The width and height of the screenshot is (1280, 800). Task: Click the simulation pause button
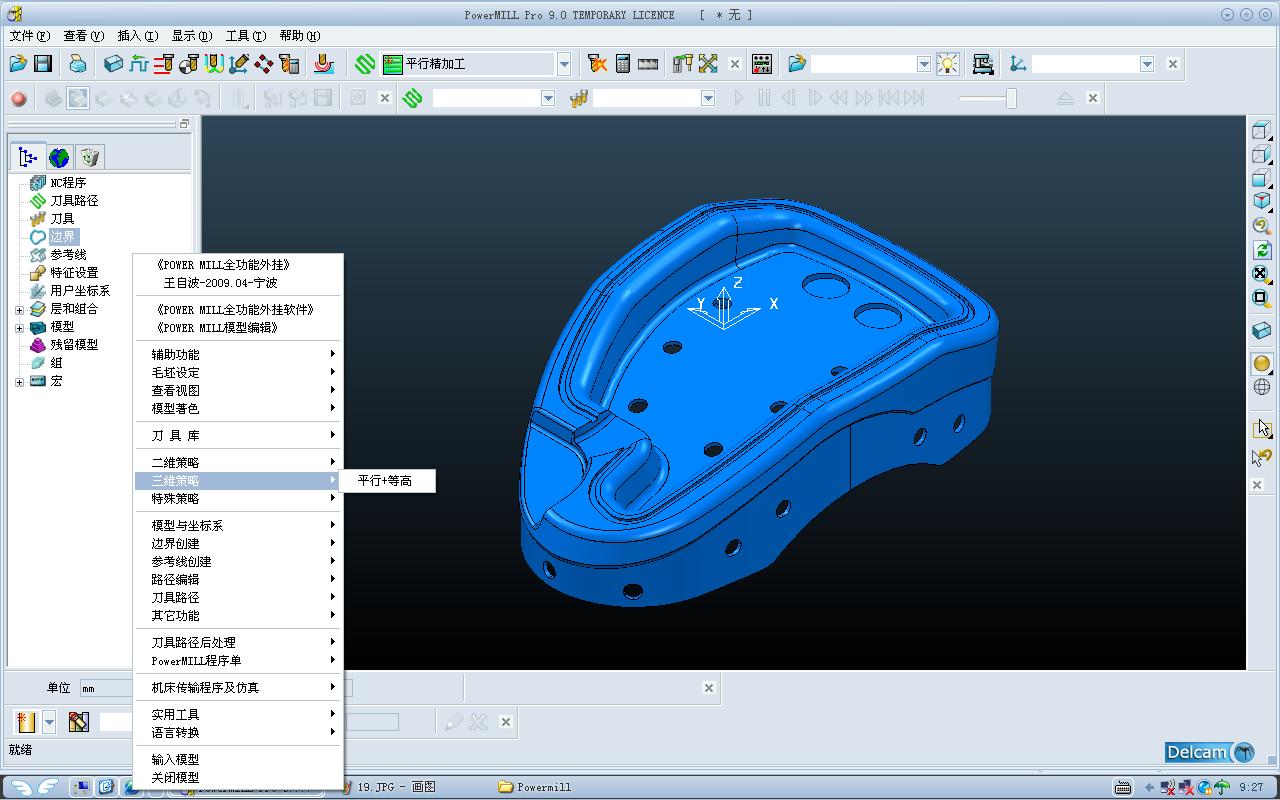764,98
